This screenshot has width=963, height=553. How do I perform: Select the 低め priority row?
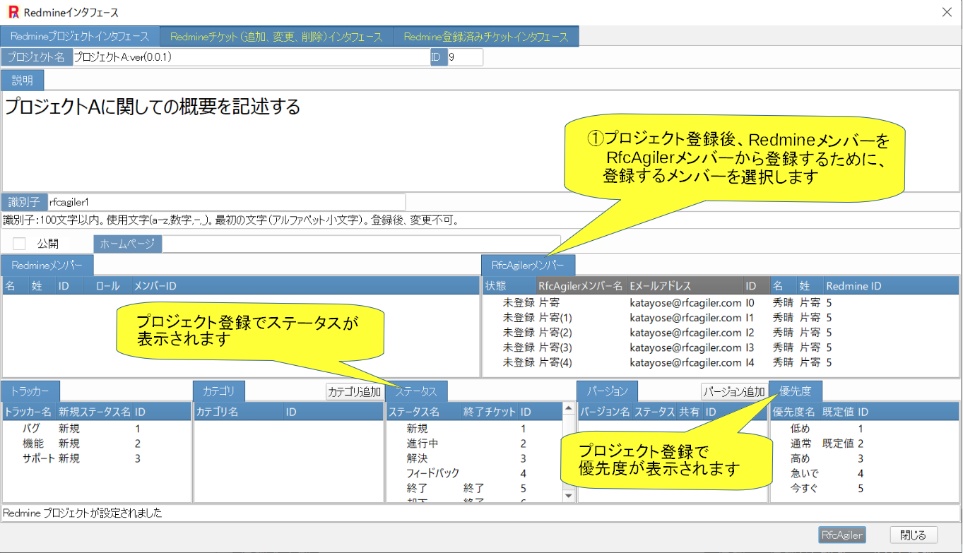[x=864, y=428]
